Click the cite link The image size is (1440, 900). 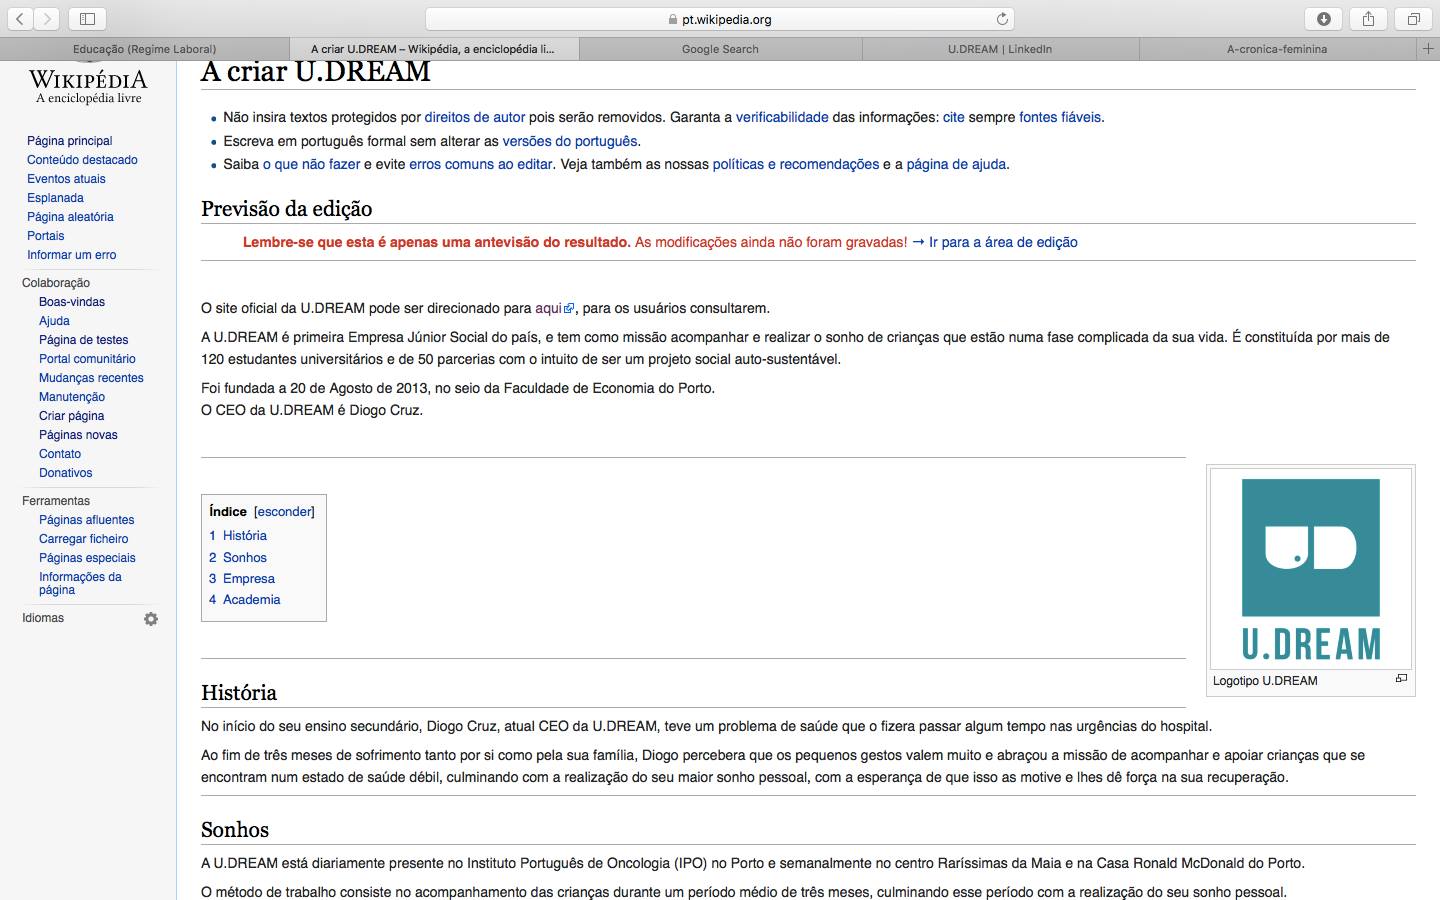pyautogui.click(x=954, y=117)
